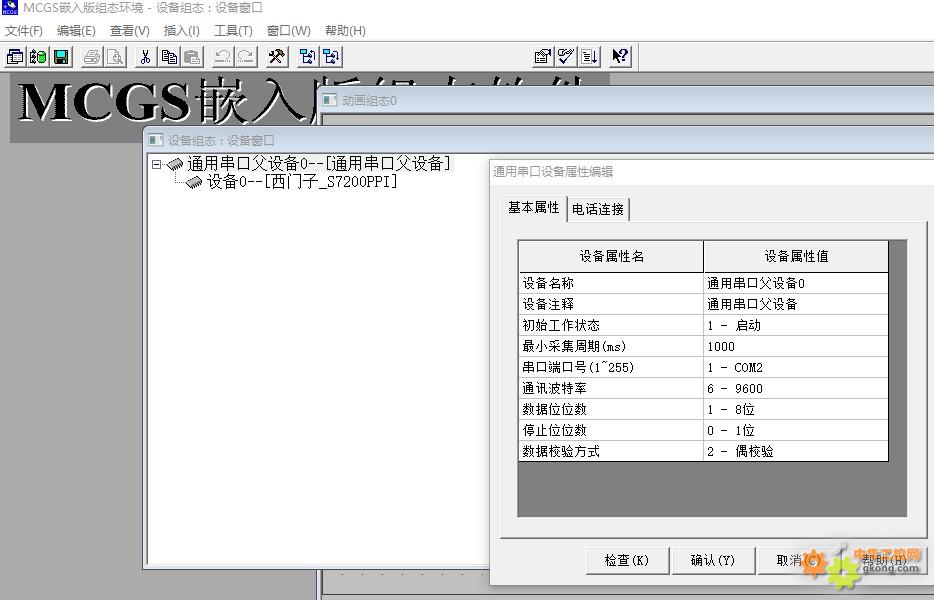
Task: Focus the 动画组态0 window title bar
Action: click(x=627, y=100)
